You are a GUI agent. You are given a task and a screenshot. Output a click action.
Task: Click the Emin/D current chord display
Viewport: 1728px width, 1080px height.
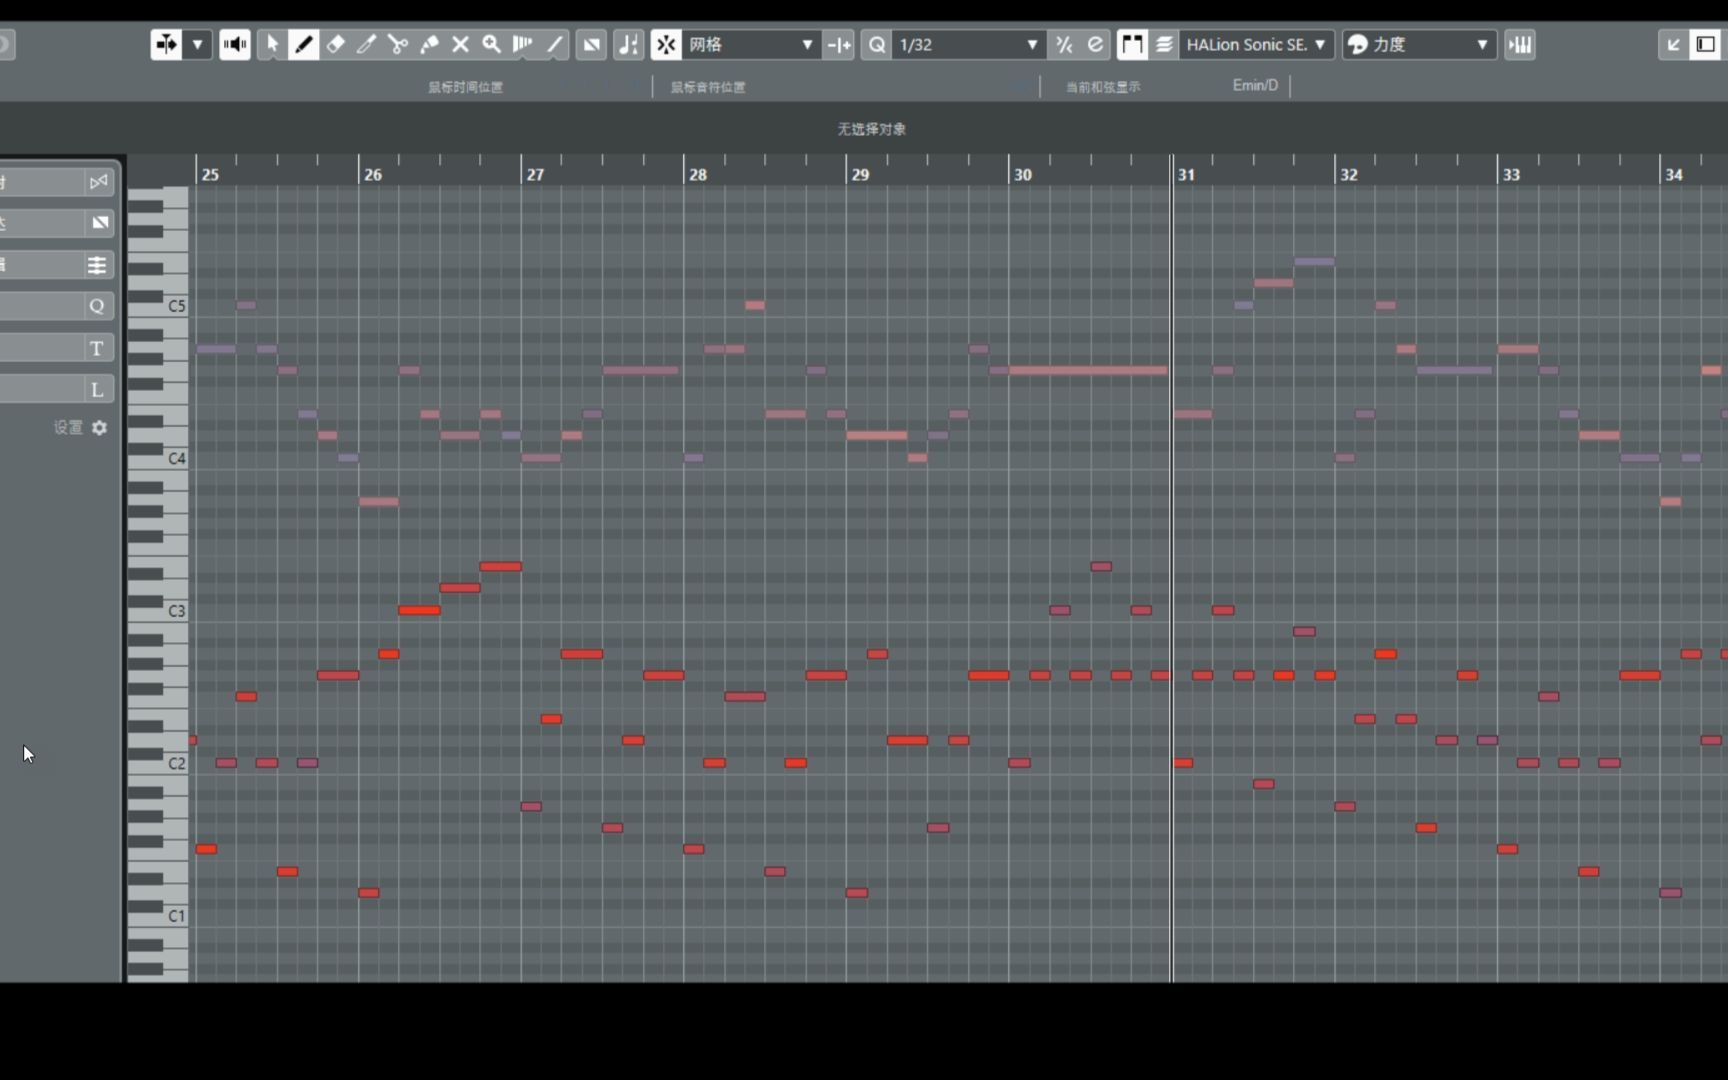(1255, 85)
